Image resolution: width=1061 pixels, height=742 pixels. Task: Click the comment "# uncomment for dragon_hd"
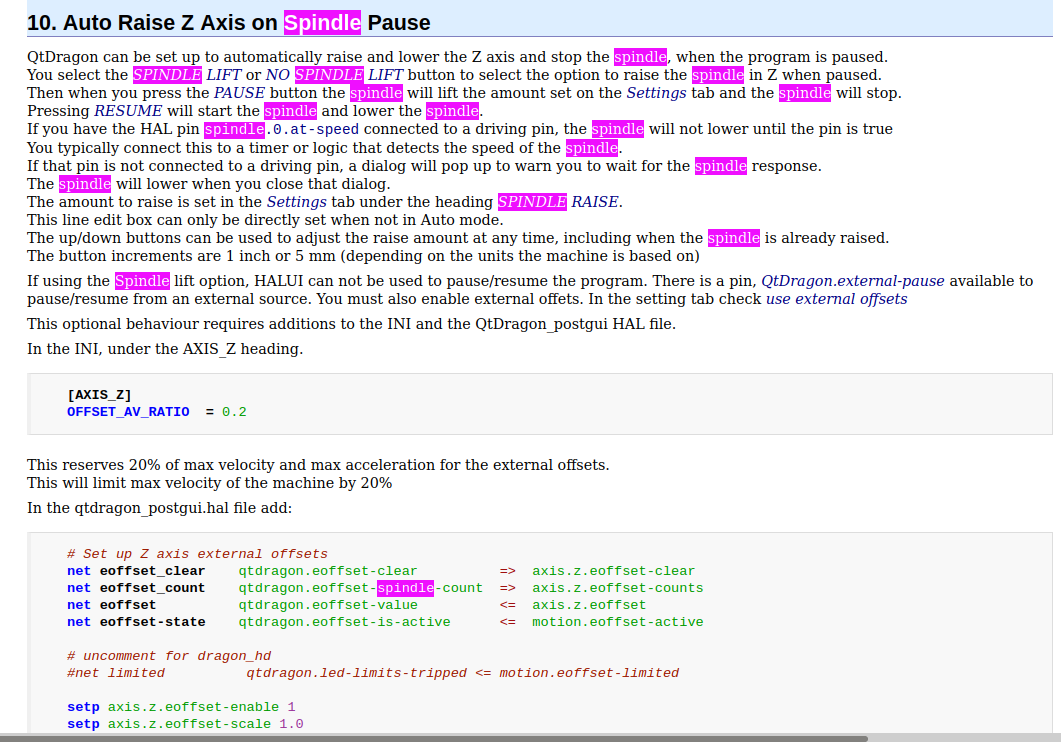pos(169,656)
